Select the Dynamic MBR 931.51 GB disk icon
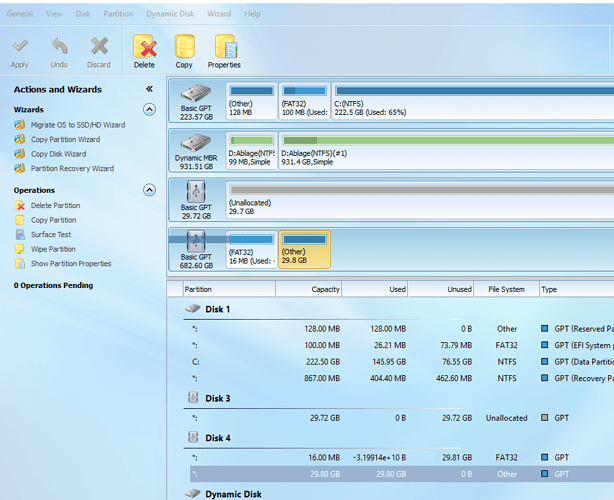This screenshot has height=500, width=614. click(196, 143)
